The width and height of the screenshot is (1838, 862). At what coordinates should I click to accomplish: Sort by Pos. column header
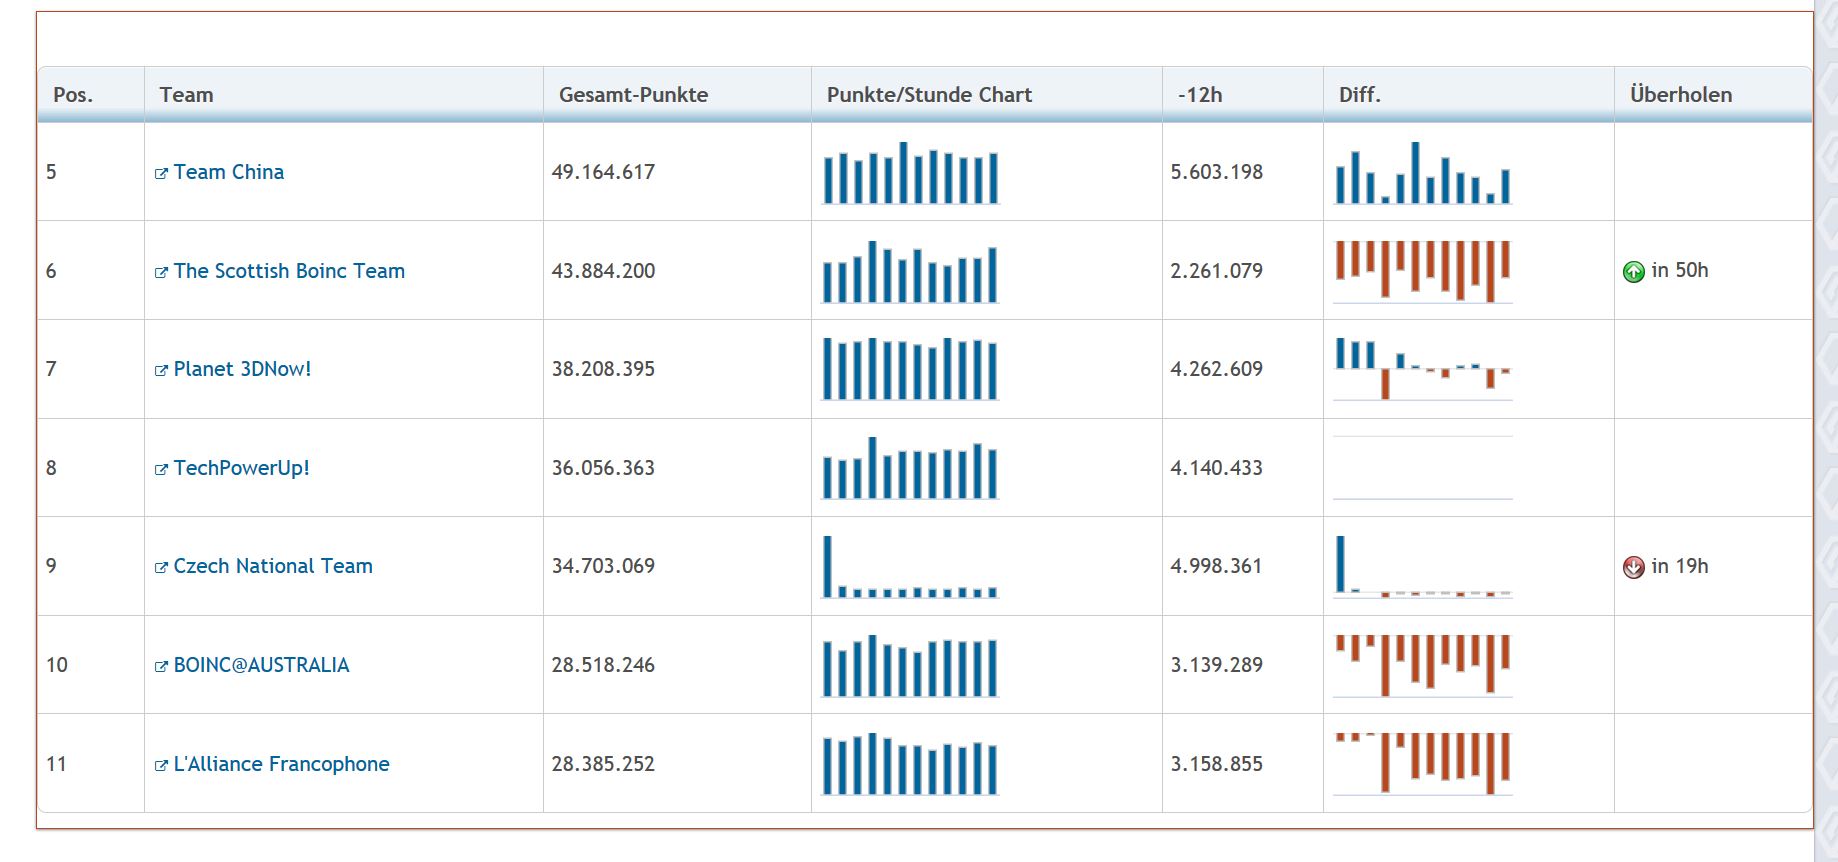point(91,95)
